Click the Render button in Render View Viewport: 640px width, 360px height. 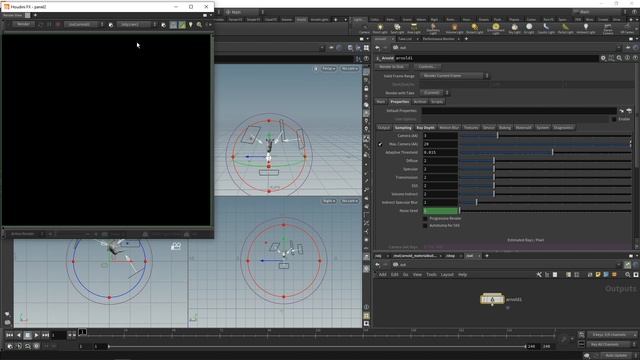pos(23,24)
